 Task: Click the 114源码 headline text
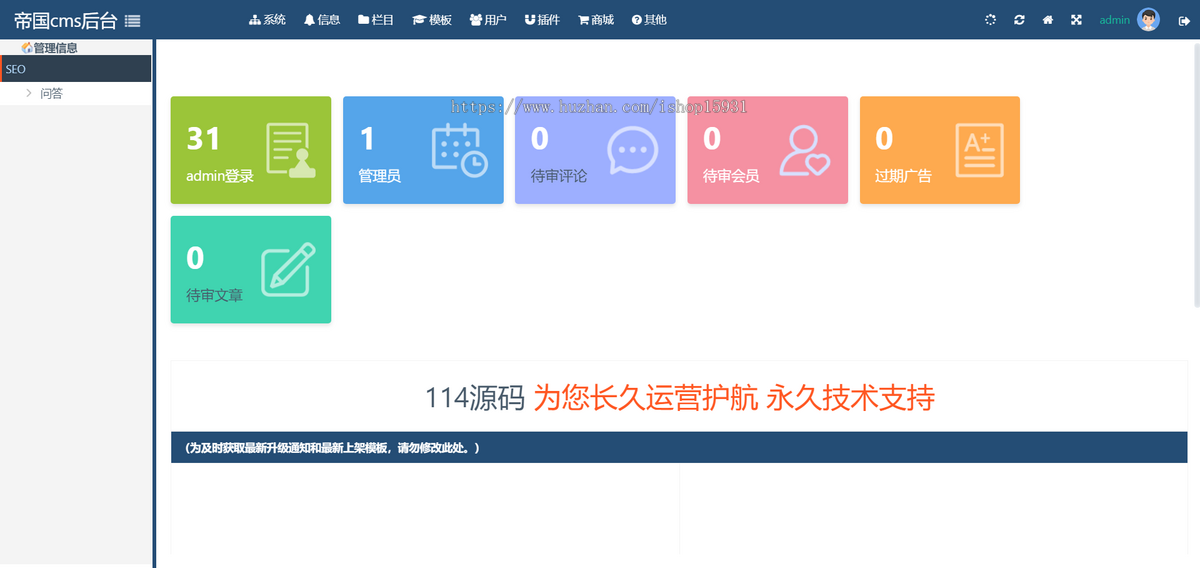[x=475, y=398]
